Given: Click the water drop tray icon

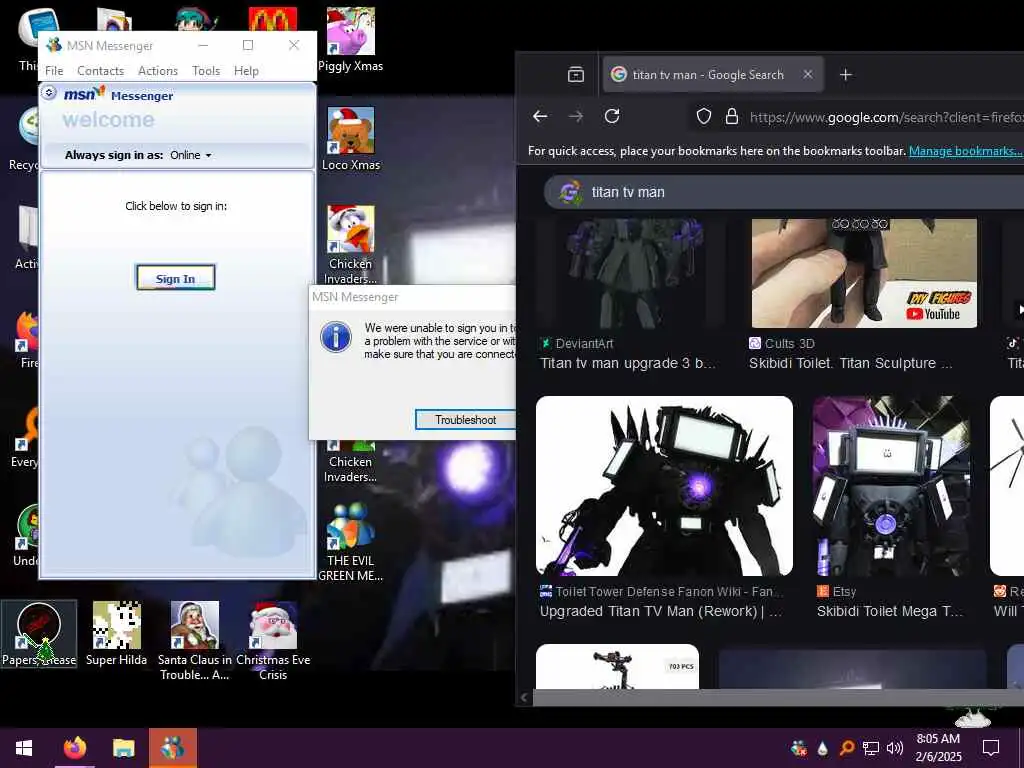Looking at the screenshot, I should [823, 748].
